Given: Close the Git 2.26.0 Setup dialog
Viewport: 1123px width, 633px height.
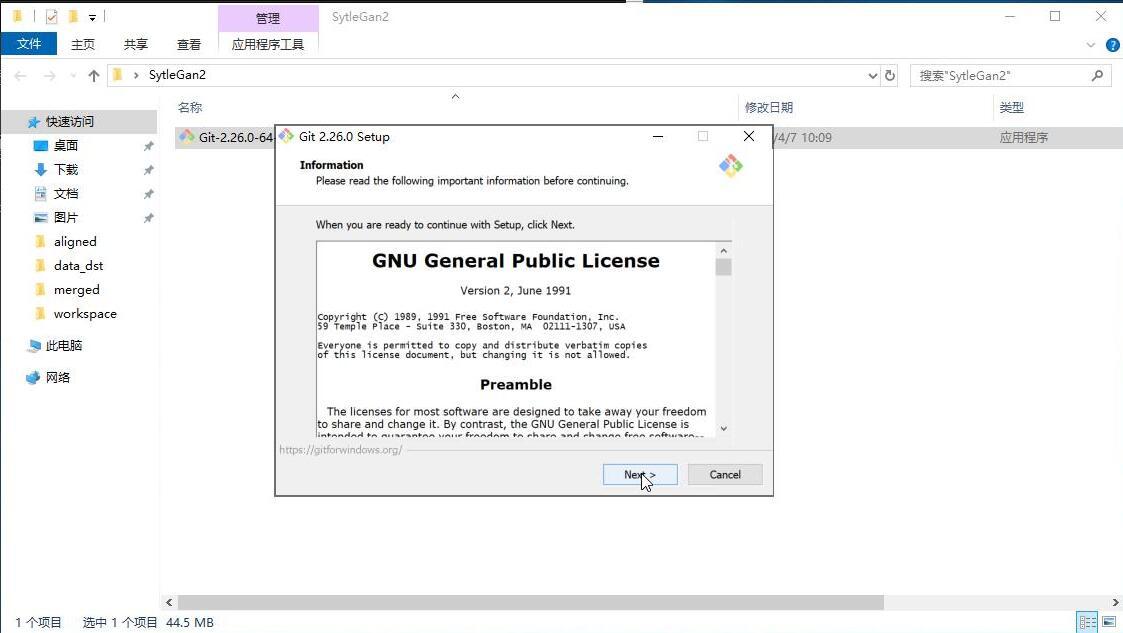Looking at the screenshot, I should click(x=748, y=136).
